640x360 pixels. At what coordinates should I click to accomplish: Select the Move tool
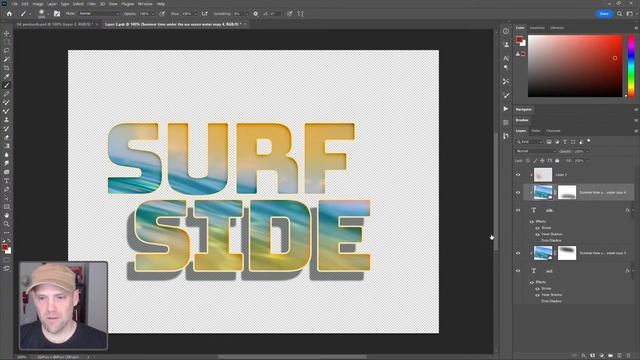tap(7, 33)
